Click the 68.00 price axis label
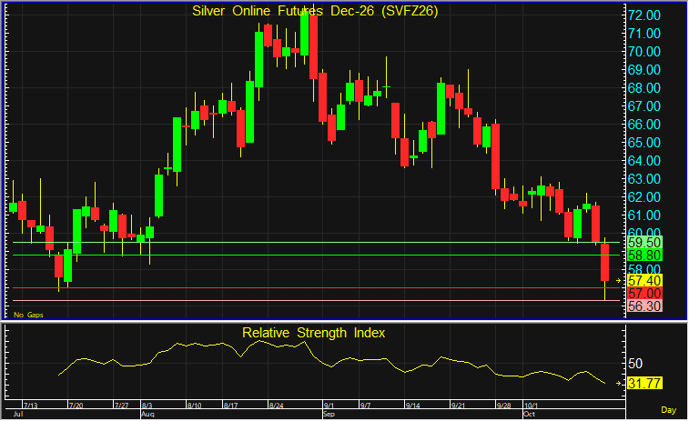Viewport: 689px width, 421px height. (x=644, y=88)
